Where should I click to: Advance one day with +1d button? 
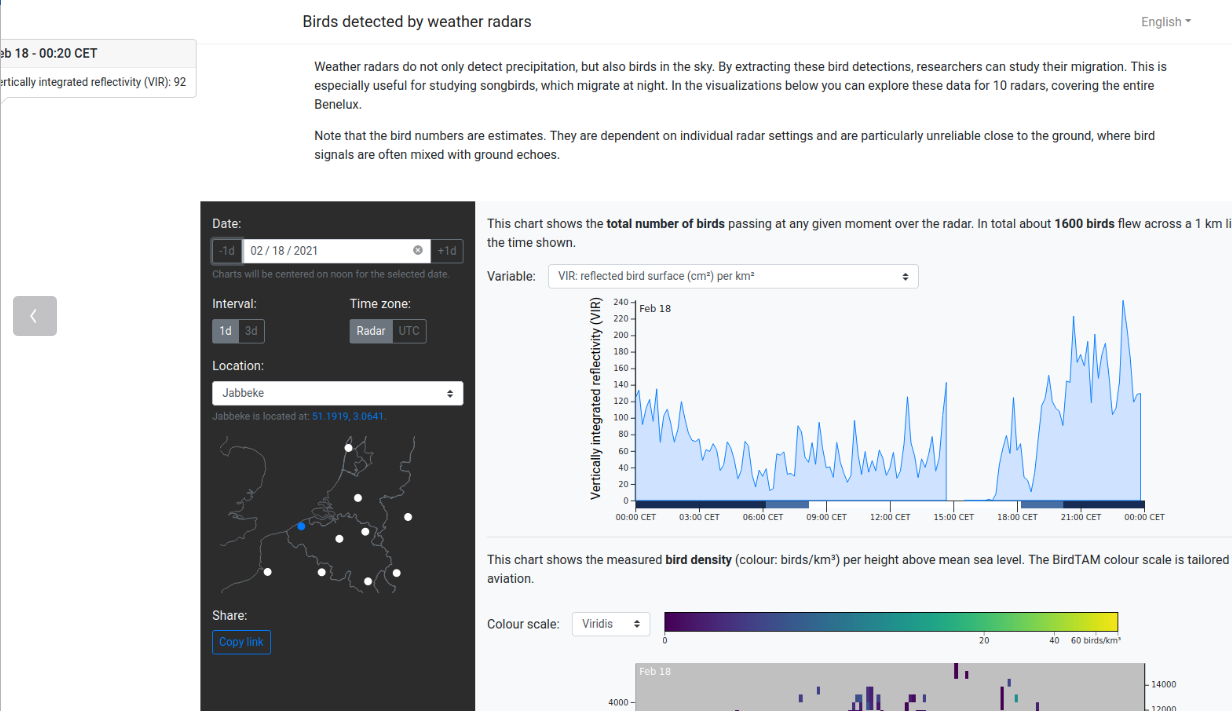[448, 250]
